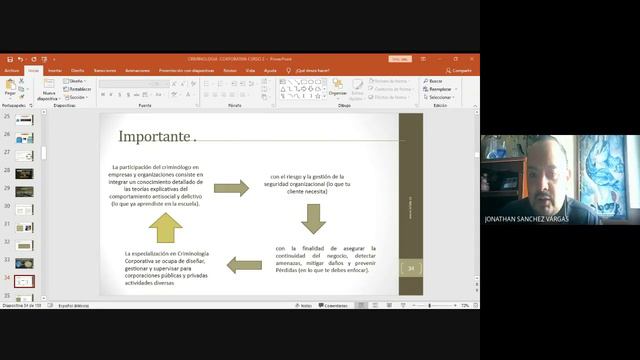Image resolution: width=640 pixels, height=360 pixels.
Task: Paste using the Pegar clipboard icon
Action: point(10,85)
